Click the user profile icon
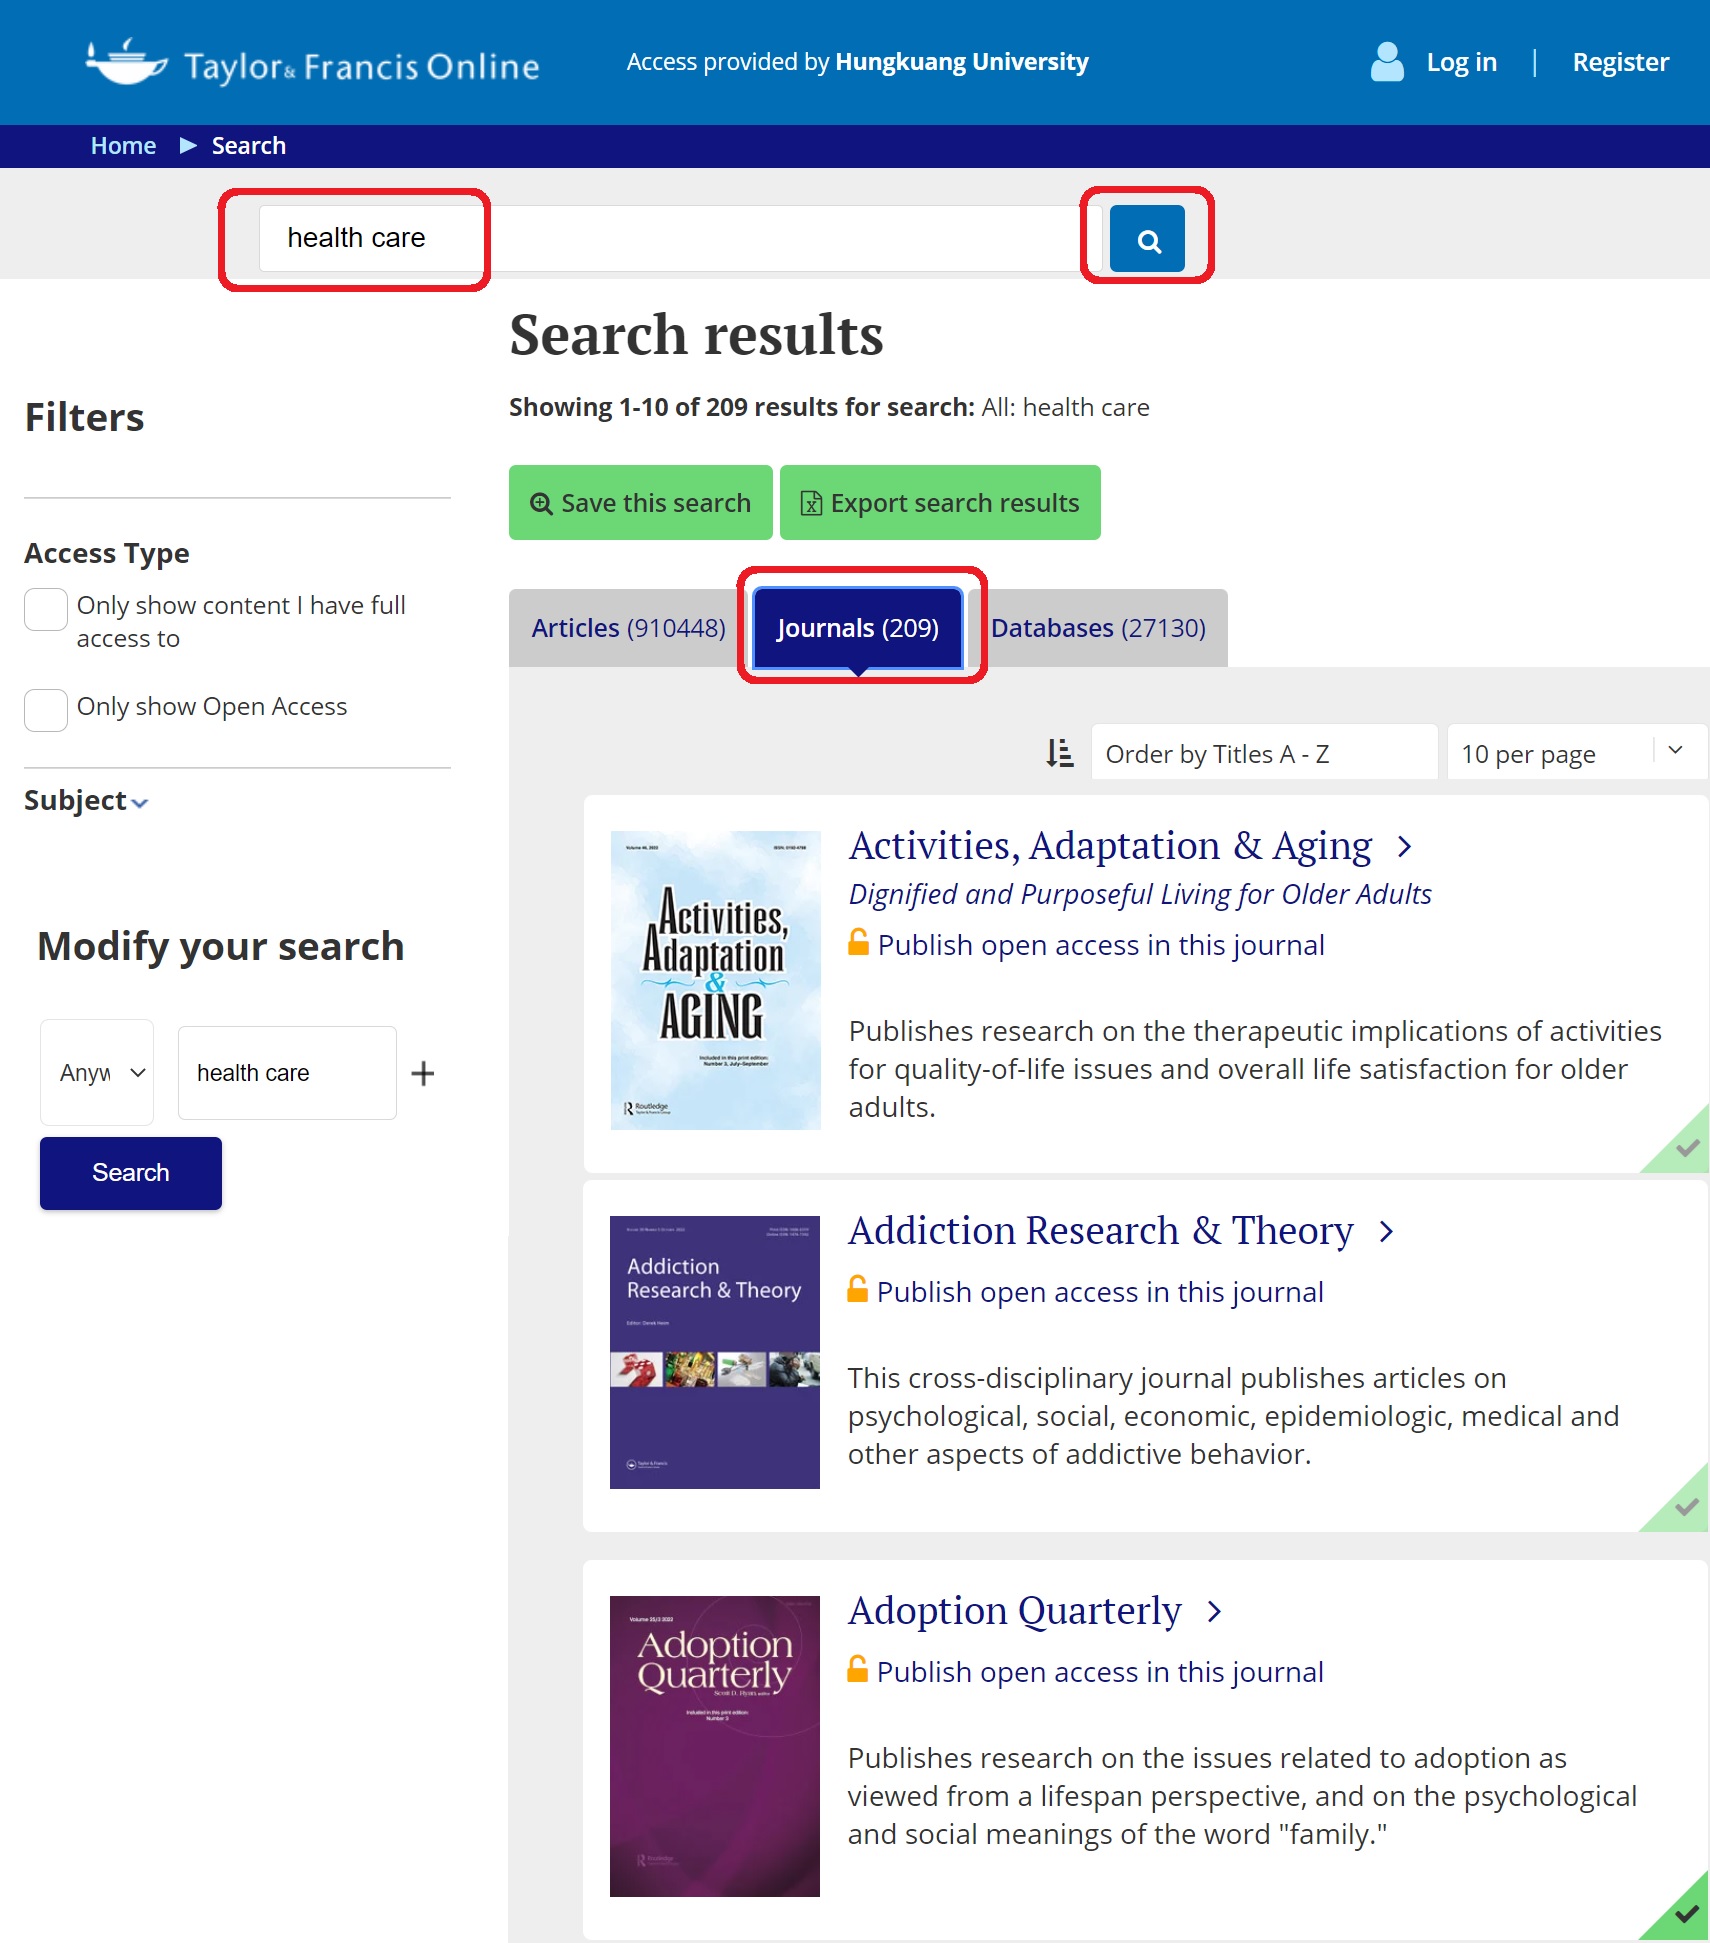1710x1943 pixels. coord(1387,62)
